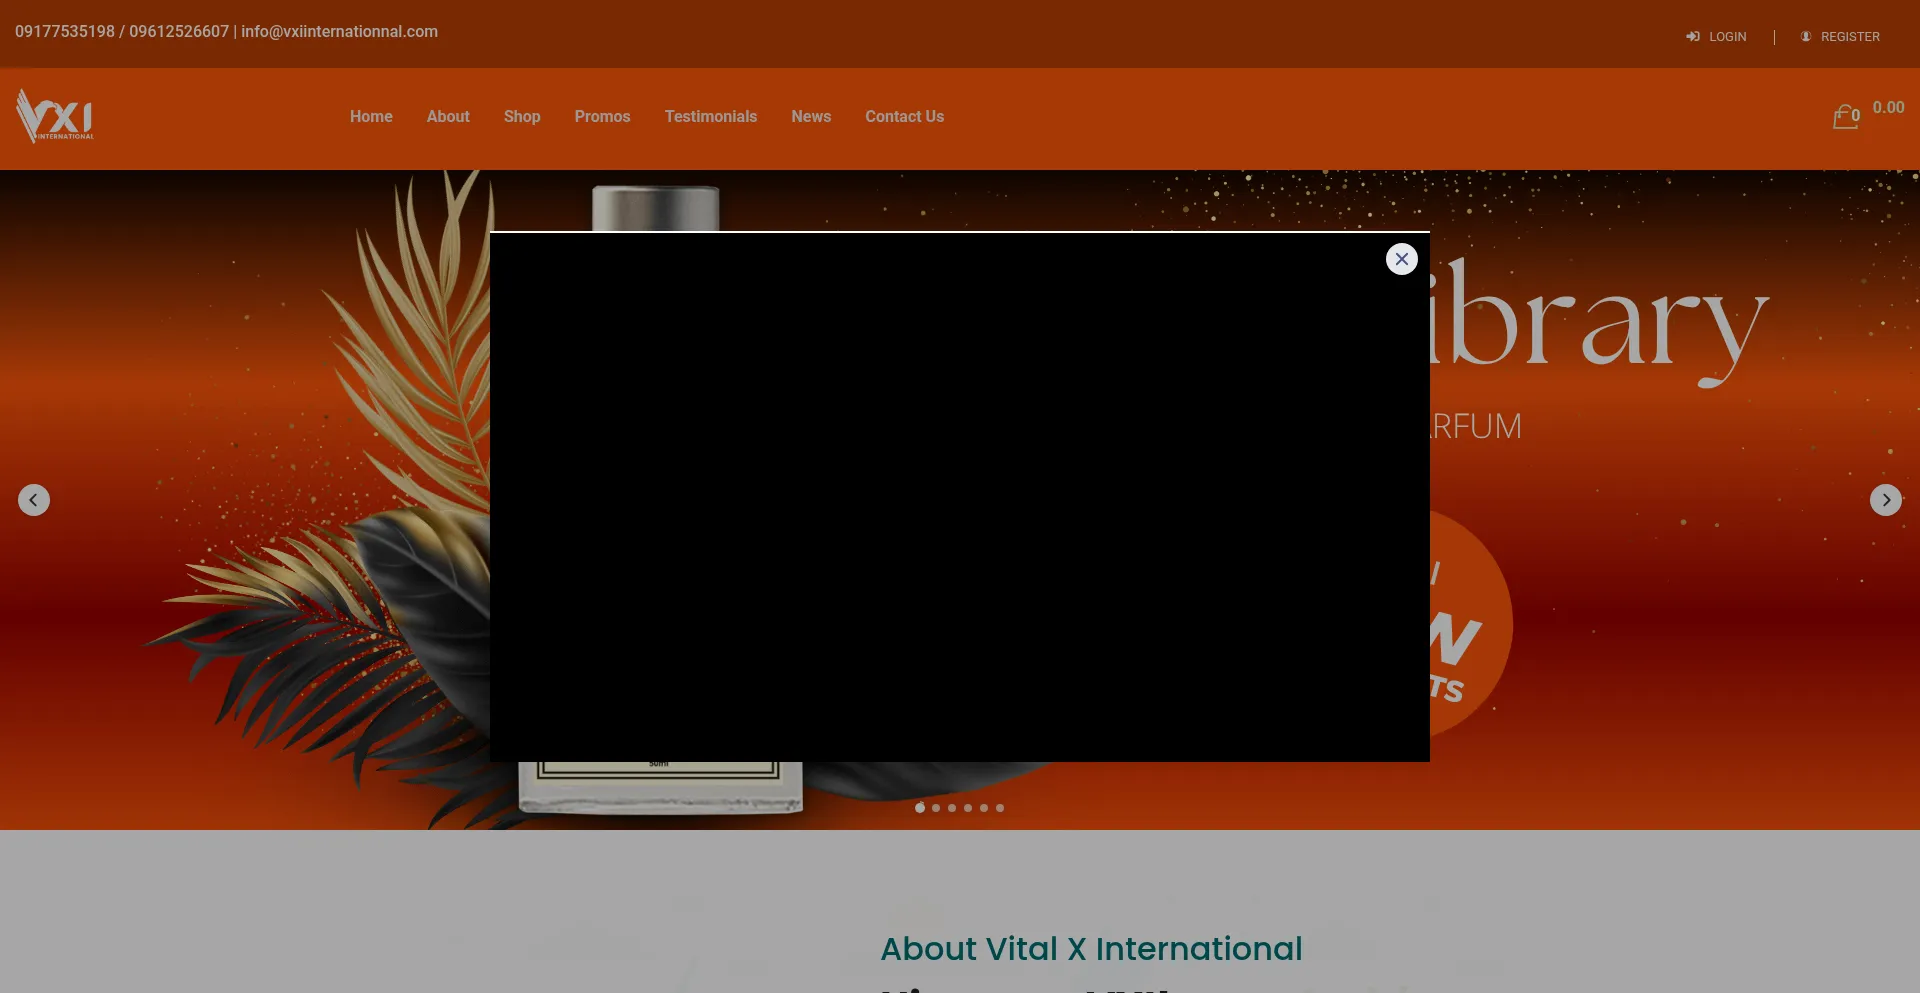Select the sixth slider pagination dot

coord(1000,808)
